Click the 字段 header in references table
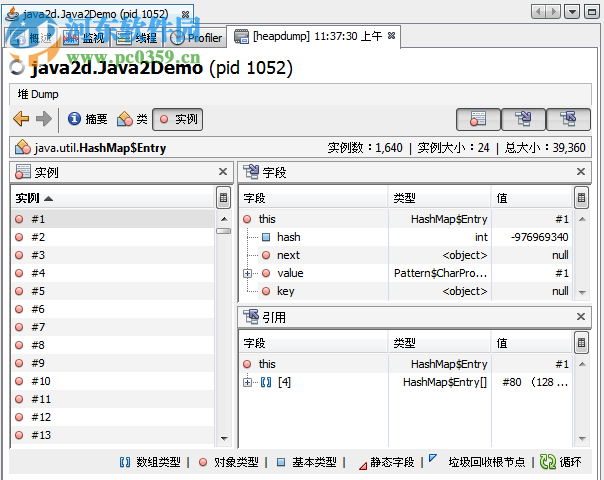 click(314, 343)
